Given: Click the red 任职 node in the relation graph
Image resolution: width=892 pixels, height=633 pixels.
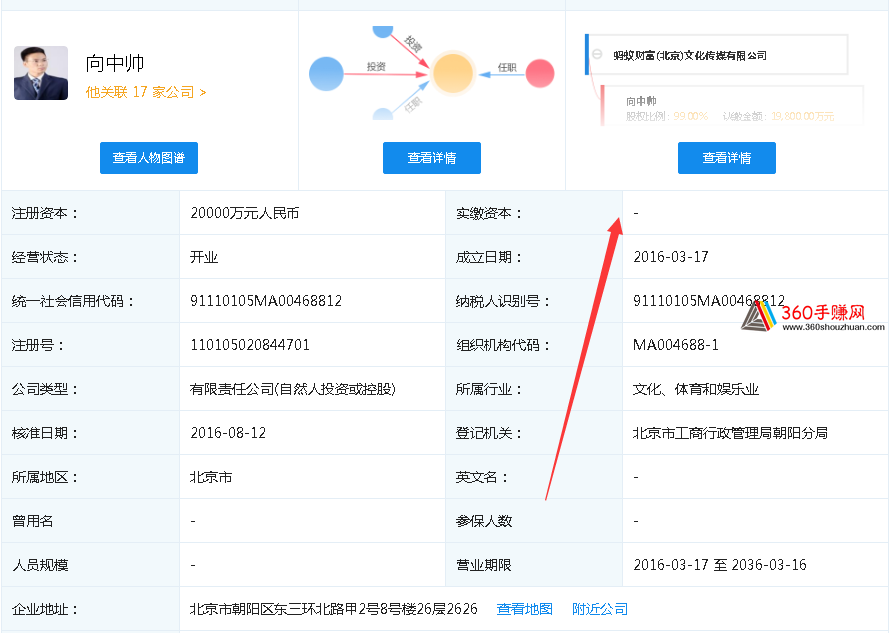Looking at the screenshot, I should pos(540,73).
